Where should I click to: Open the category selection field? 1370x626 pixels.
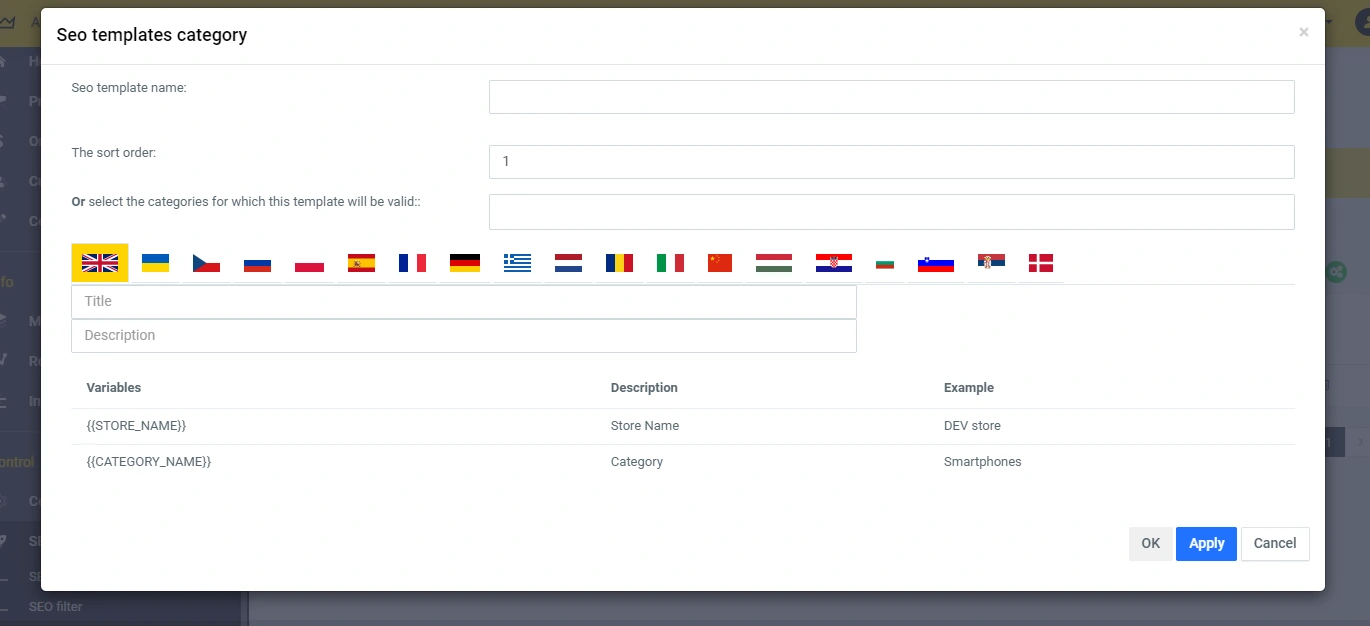point(891,212)
